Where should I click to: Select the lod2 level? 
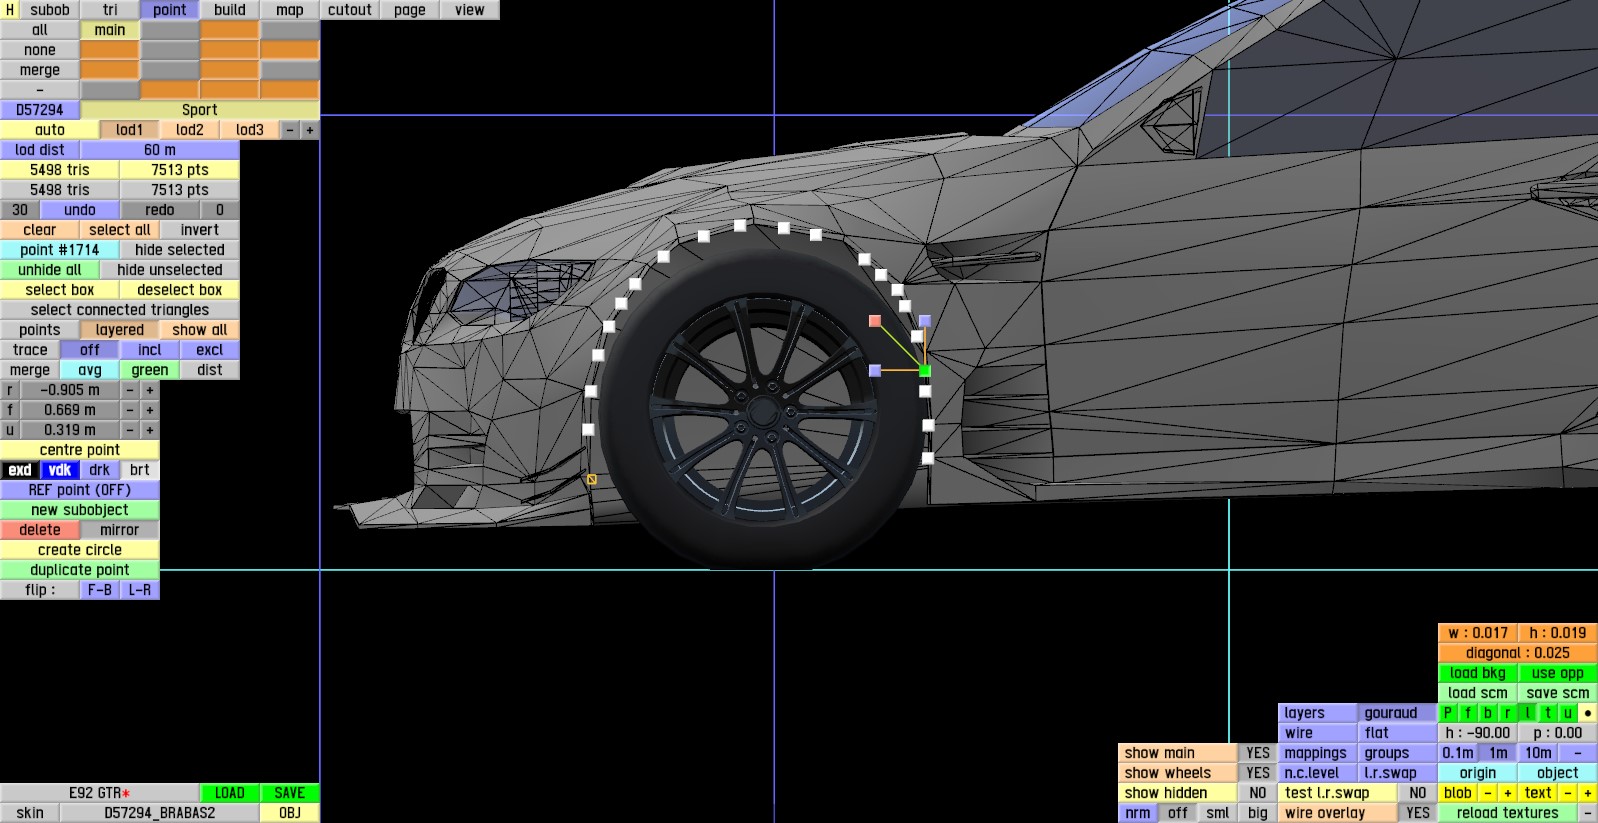coord(190,130)
